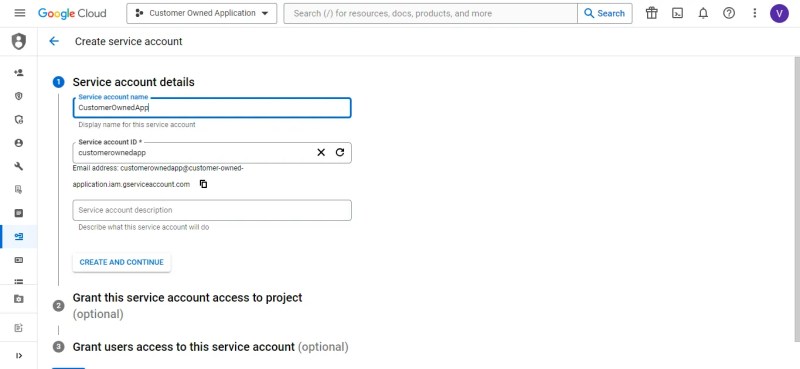Activate Cloud Shell terminal icon
The width and height of the screenshot is (800, 369).
coord(677,13)
